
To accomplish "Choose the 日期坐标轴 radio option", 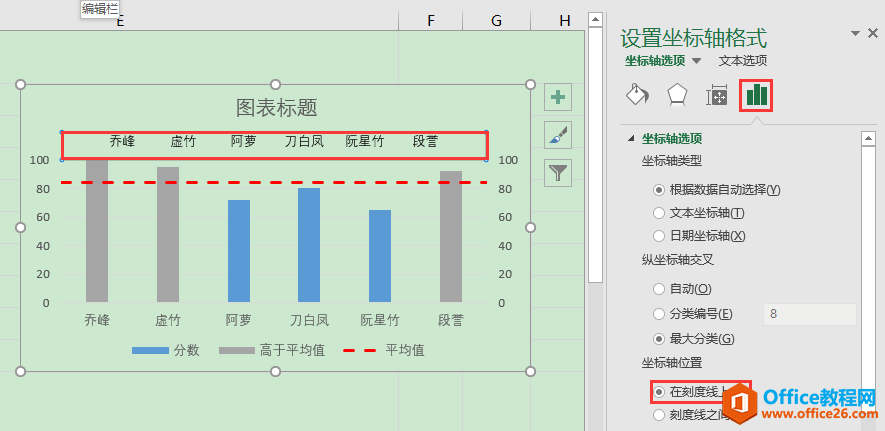I will pyautogui.click(x=659, y=235).
